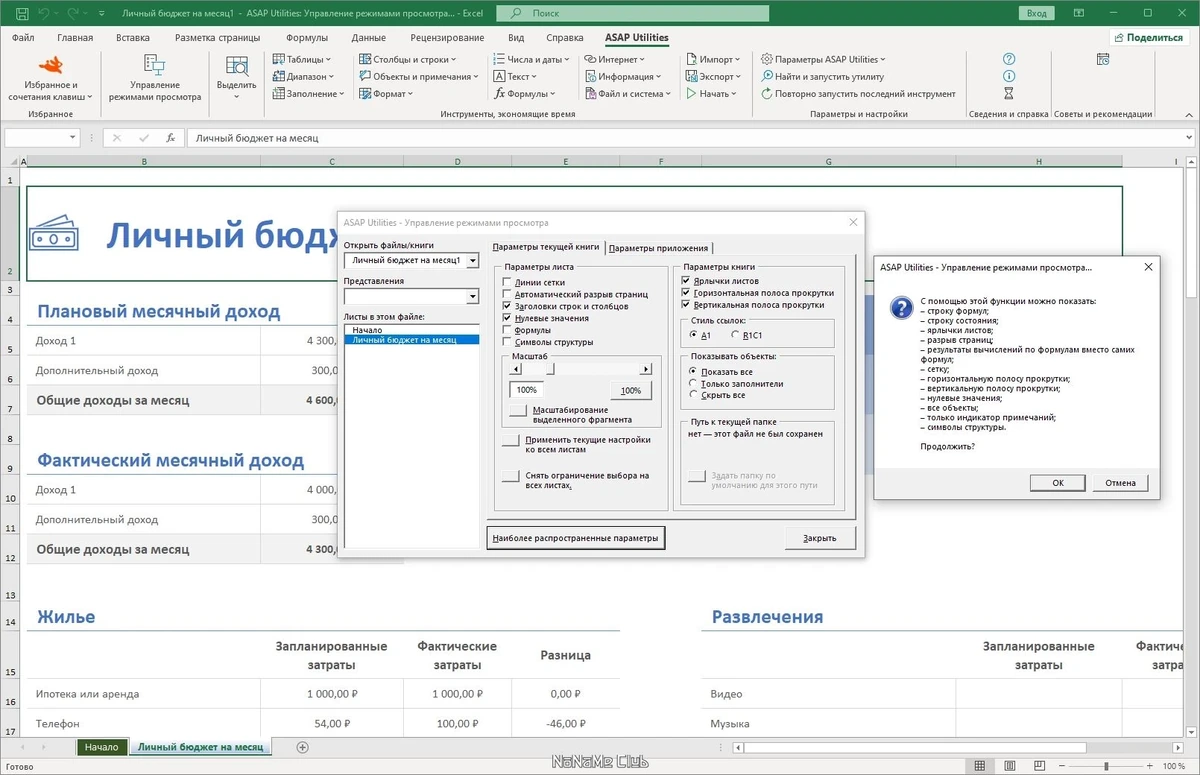Enable Символы структуры checkbox
Screen dimensions: 1200x775
[x=507, y=342]
